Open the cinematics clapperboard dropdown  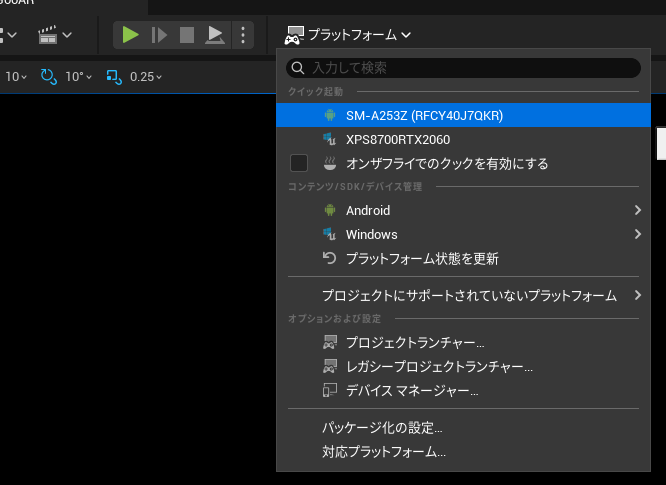pos(54,35)
